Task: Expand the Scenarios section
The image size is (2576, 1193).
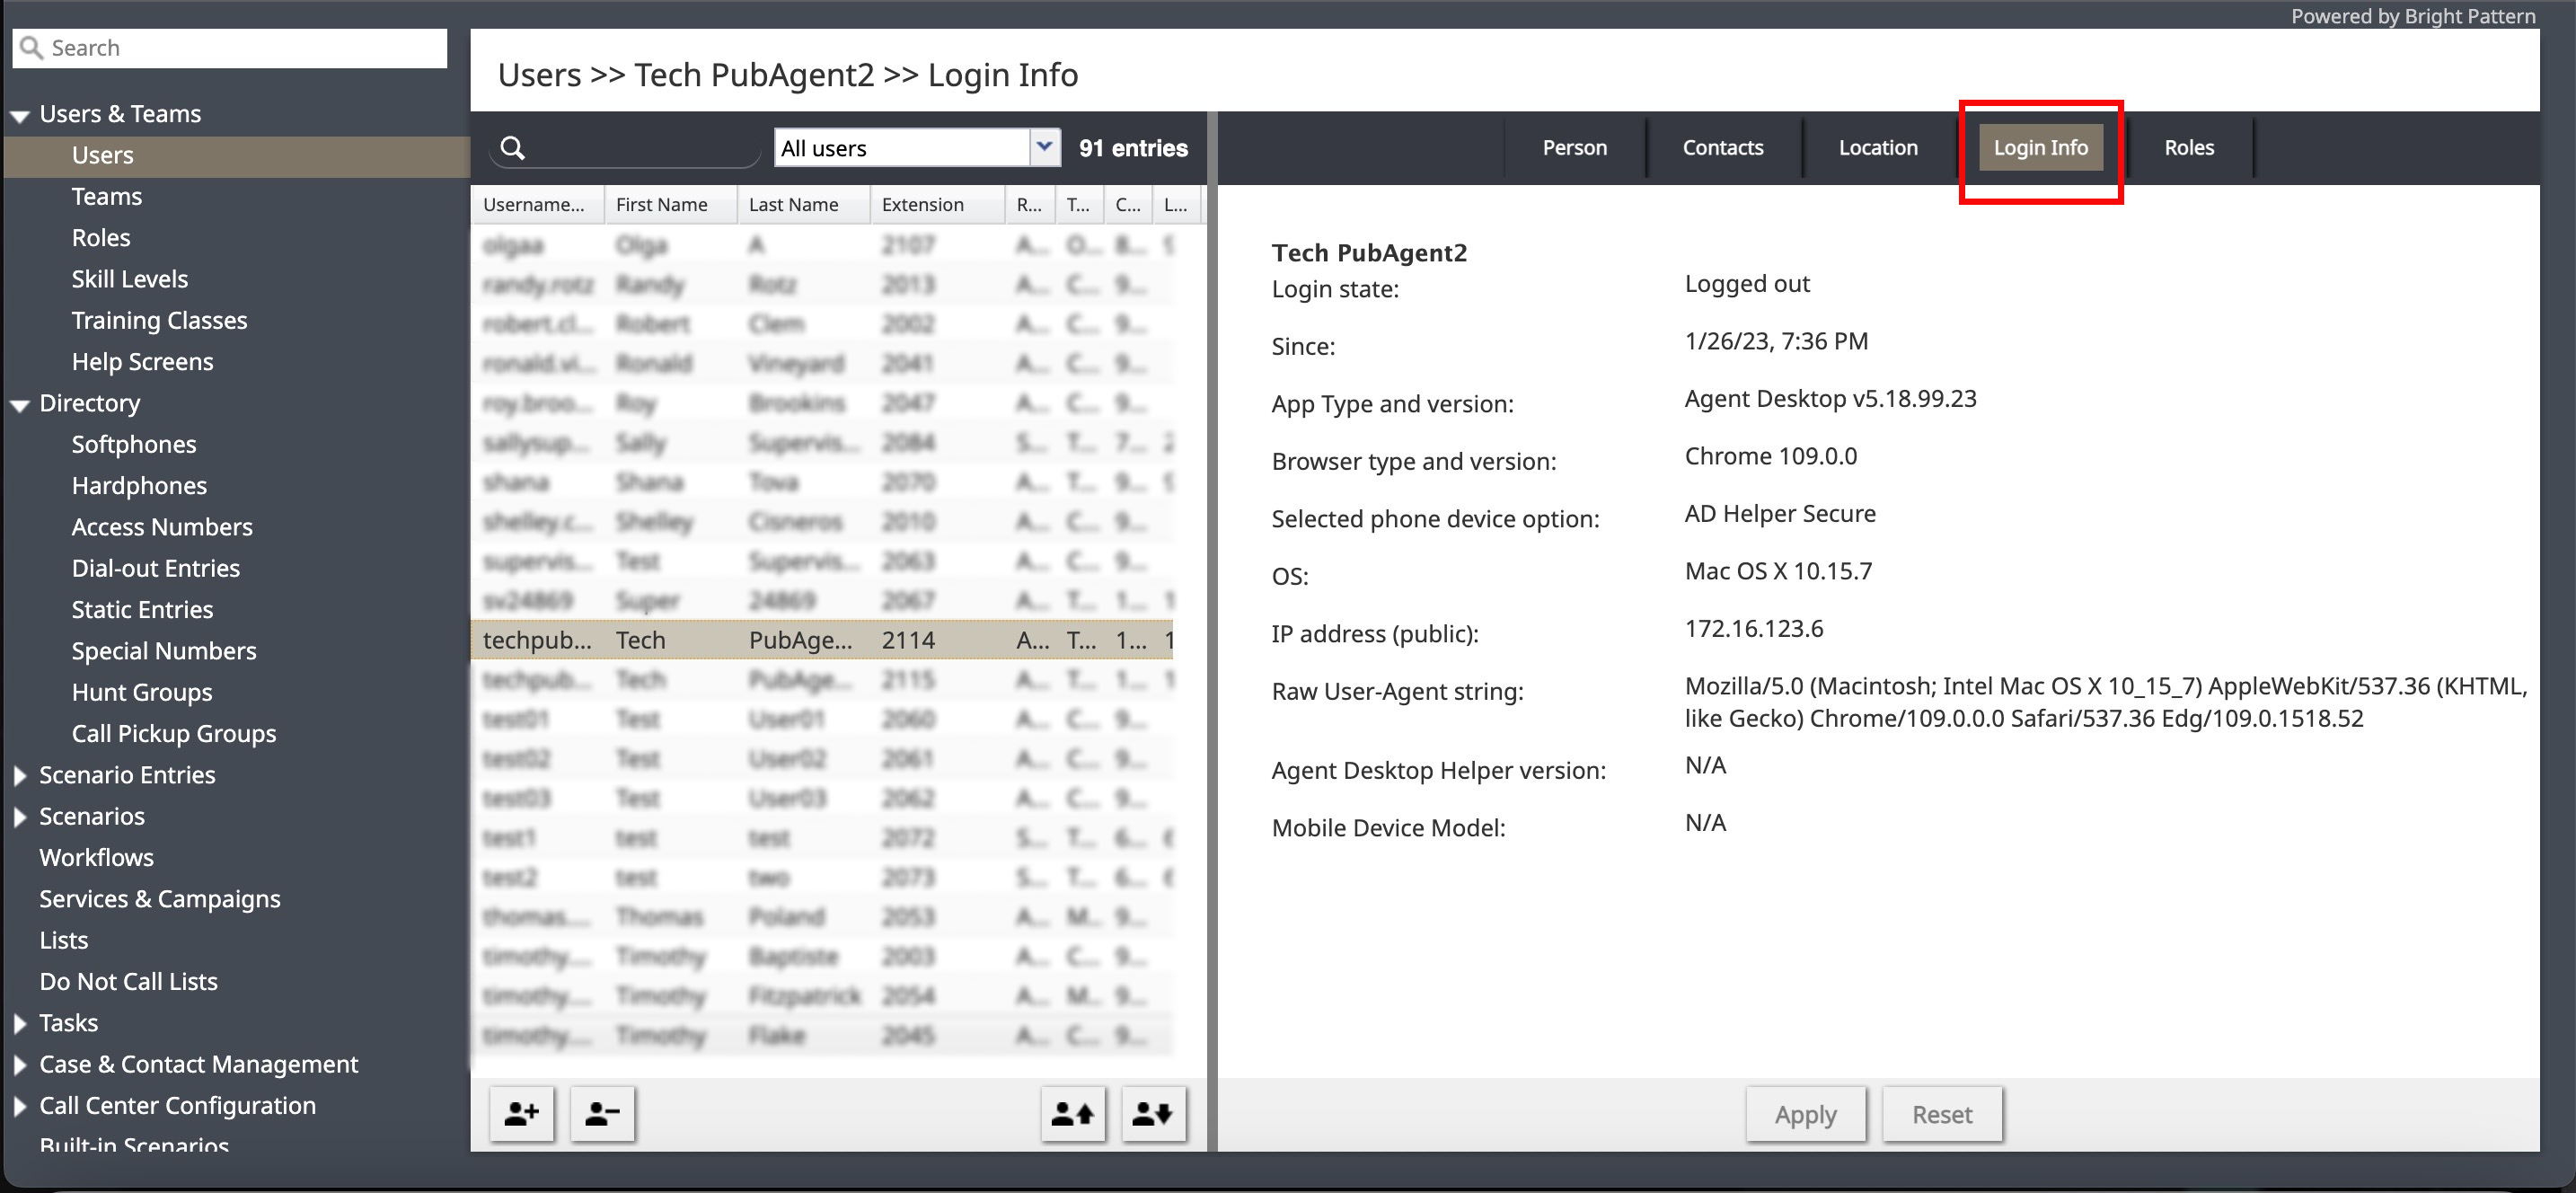Action: (20, 816)
